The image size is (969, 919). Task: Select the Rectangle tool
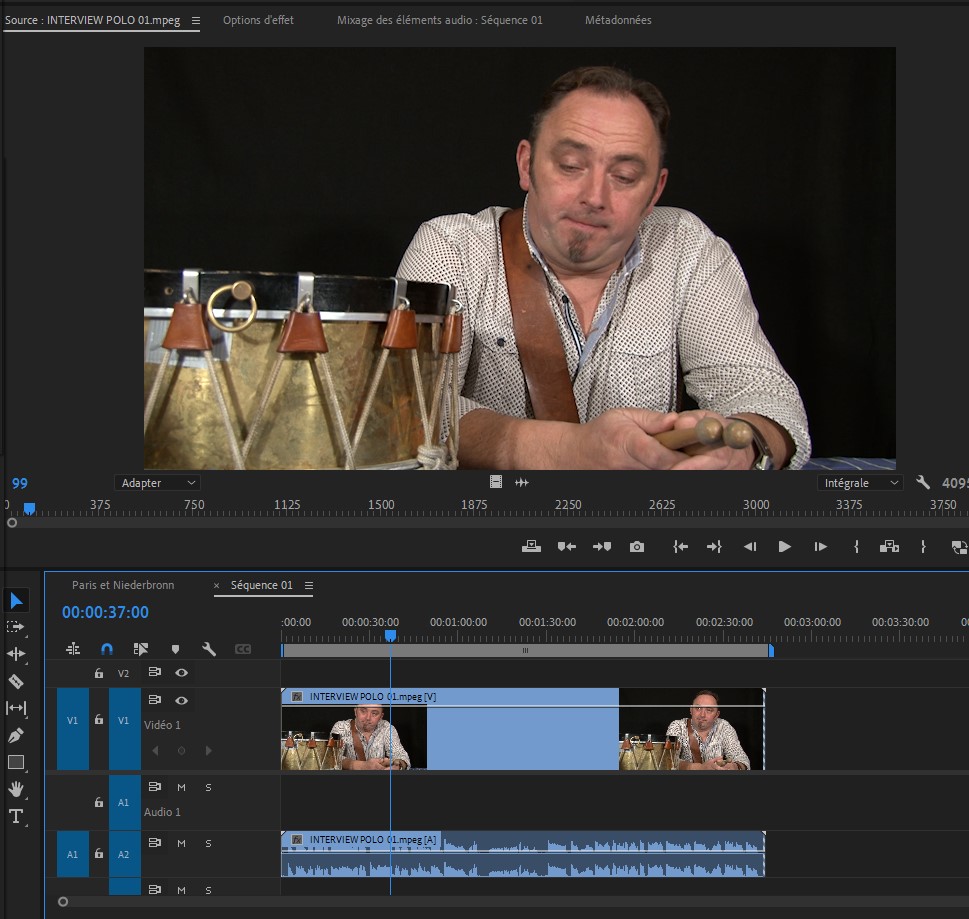[x=16, y=763]
